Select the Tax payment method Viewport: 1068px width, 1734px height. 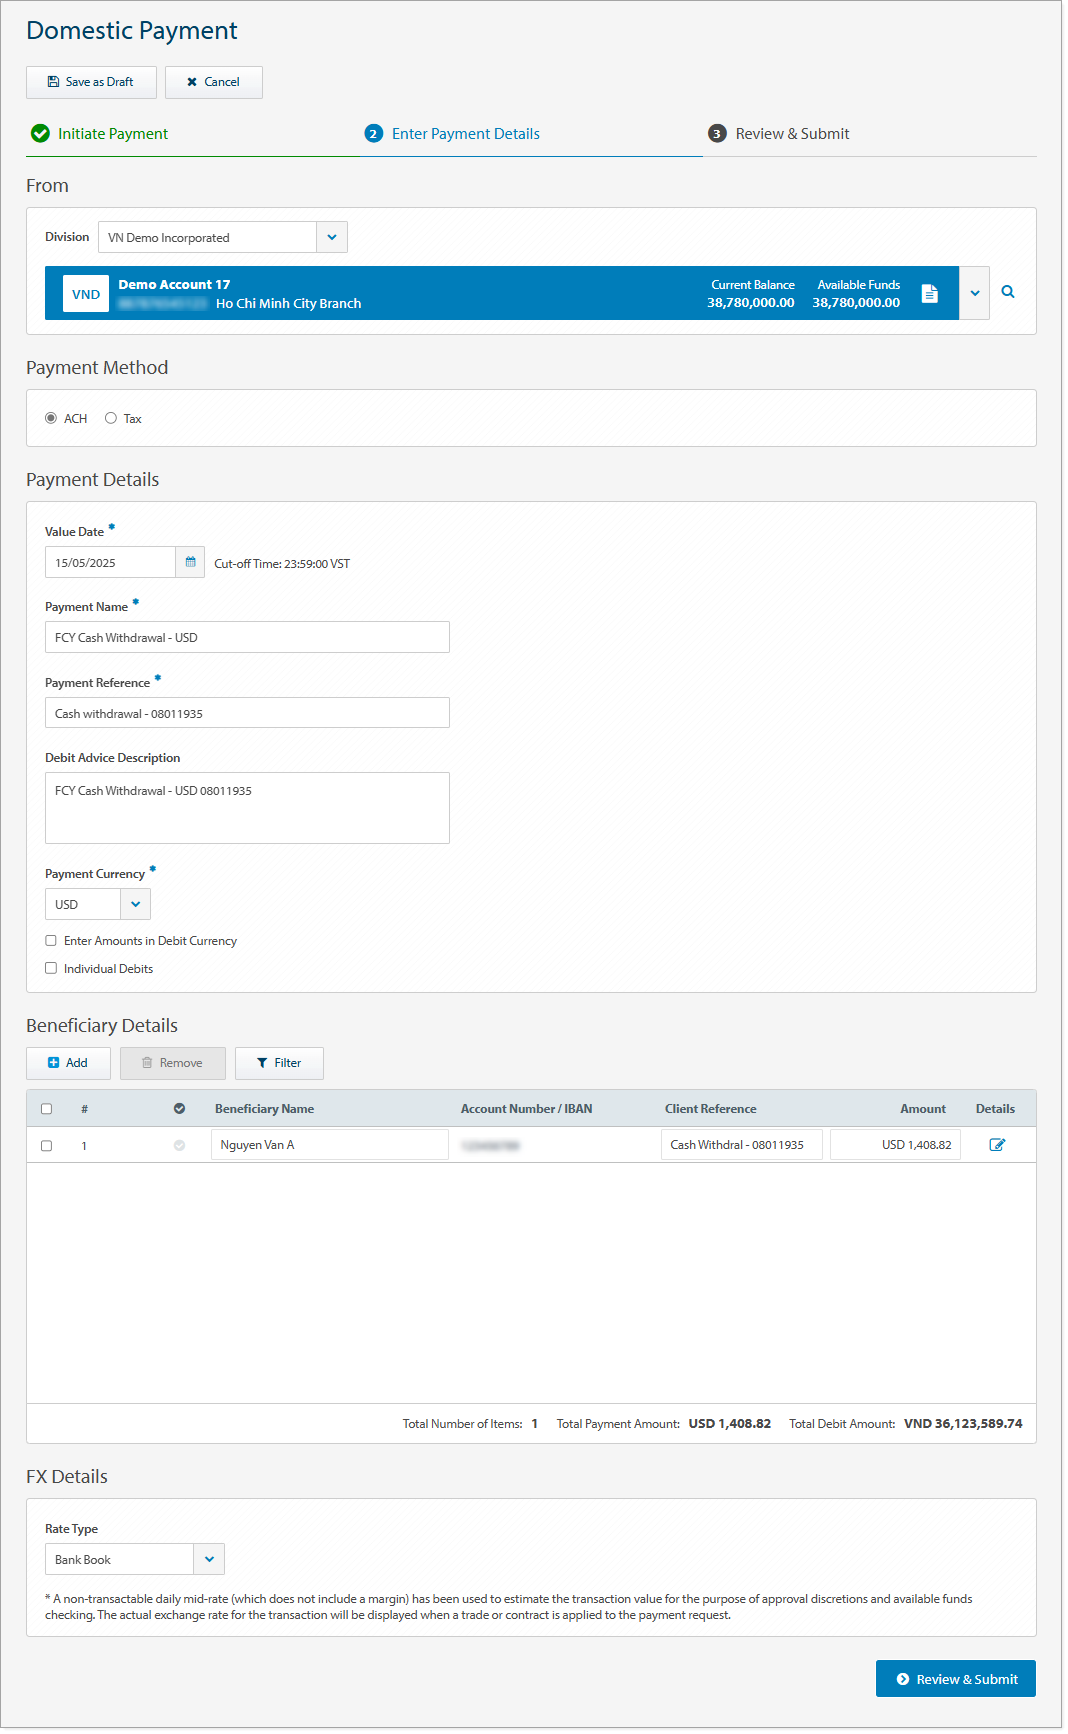(x=111, y=418)
